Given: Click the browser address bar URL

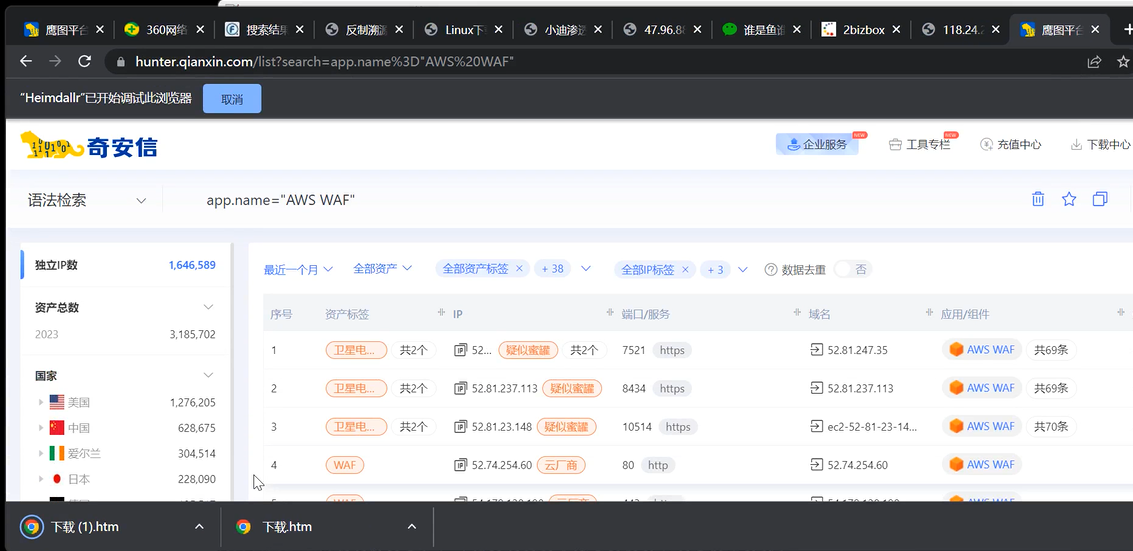Looking at the screenshot, I should click(324, 61).
